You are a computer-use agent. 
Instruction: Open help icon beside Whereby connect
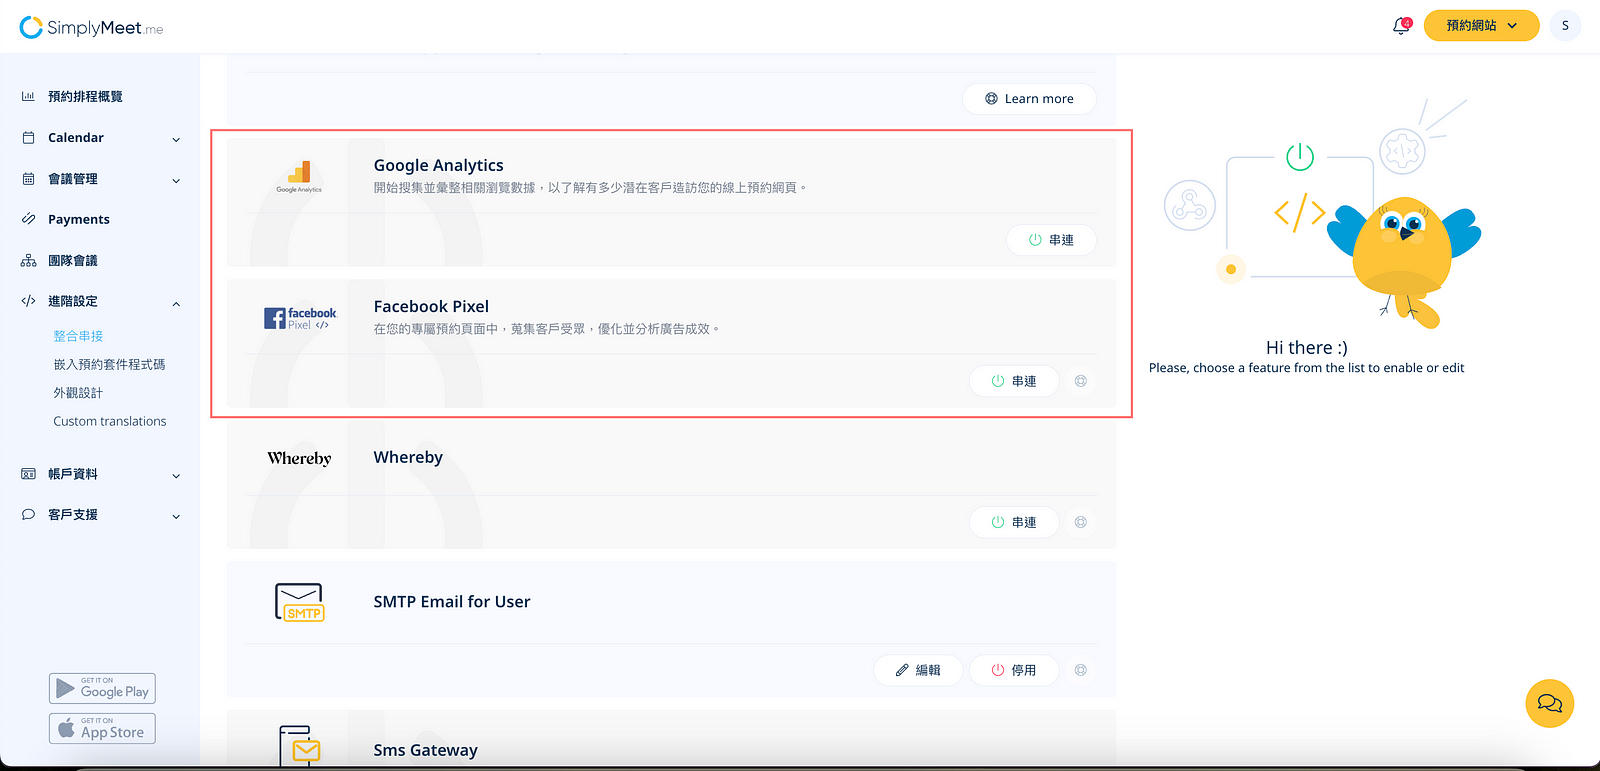click(x=1081, y=522)
